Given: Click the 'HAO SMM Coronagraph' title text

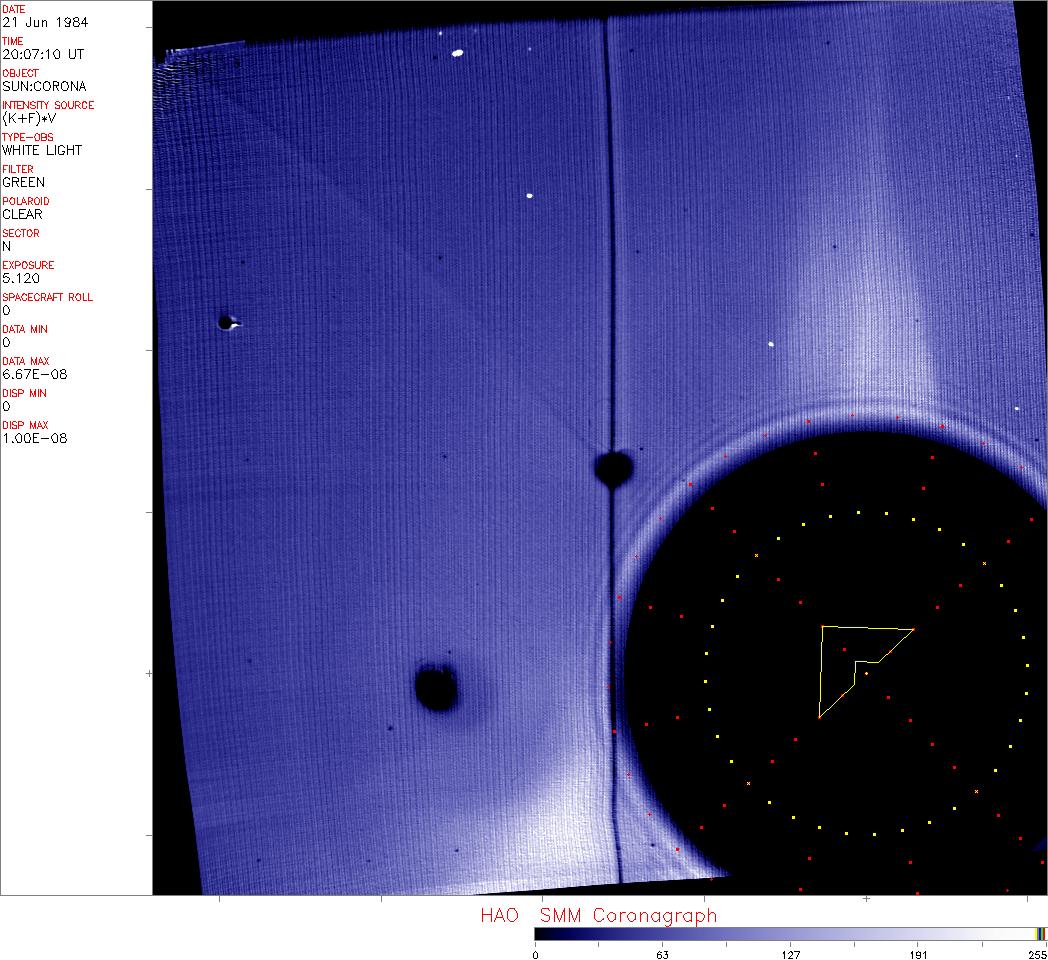Looking at the screenshot, I should (x=598, y=915).
